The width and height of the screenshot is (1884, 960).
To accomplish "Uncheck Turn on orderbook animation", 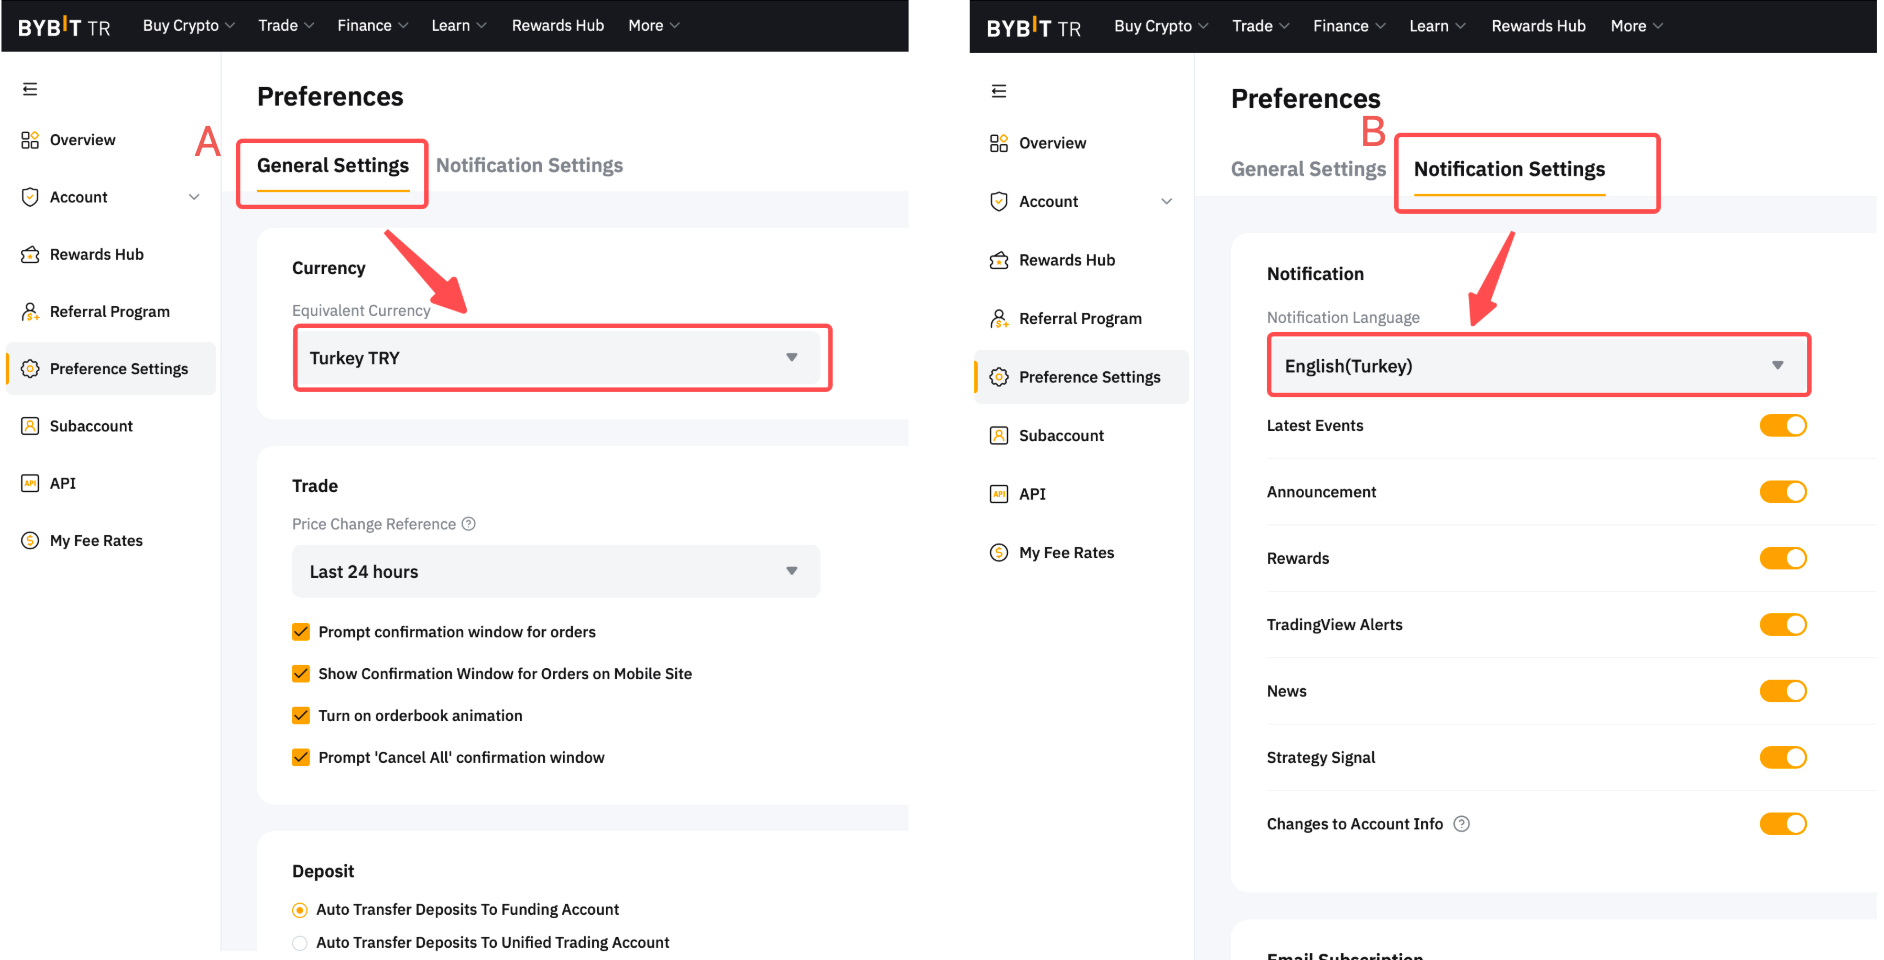I will (x=301, y=716).
